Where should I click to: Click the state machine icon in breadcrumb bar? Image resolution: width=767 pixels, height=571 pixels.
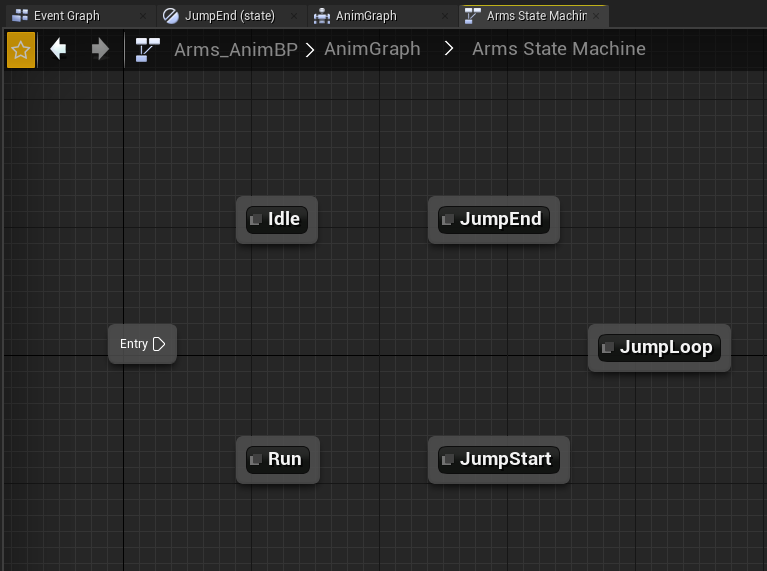148,50
